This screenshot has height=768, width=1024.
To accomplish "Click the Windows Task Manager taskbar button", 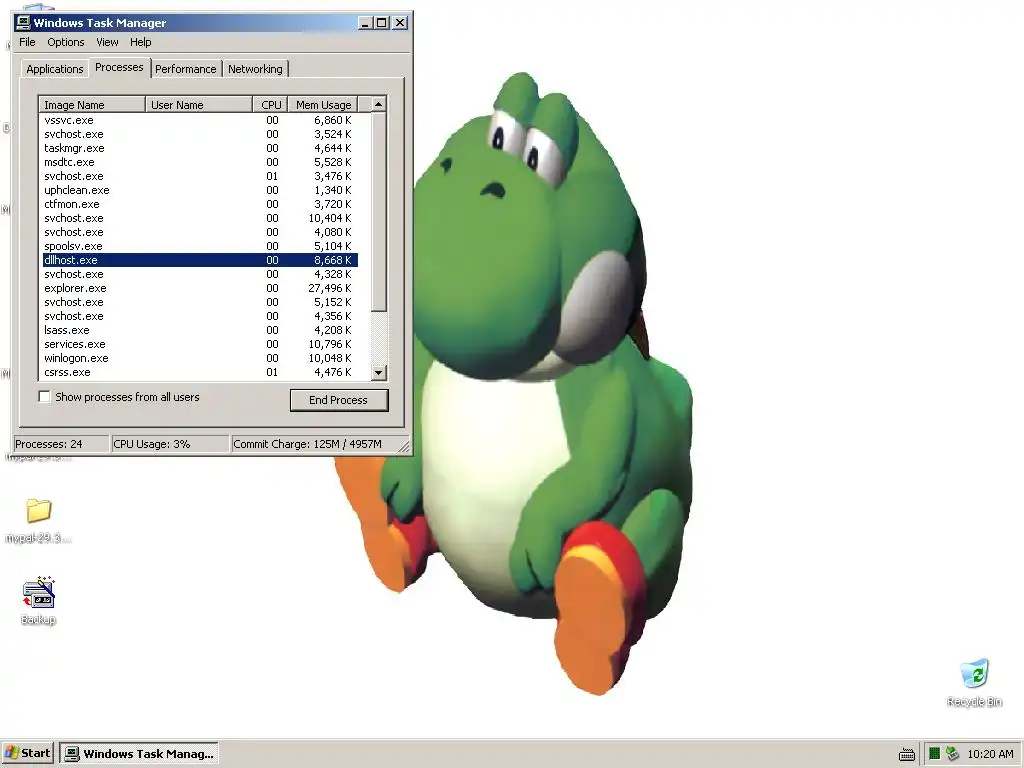I will tap(139, 754).
